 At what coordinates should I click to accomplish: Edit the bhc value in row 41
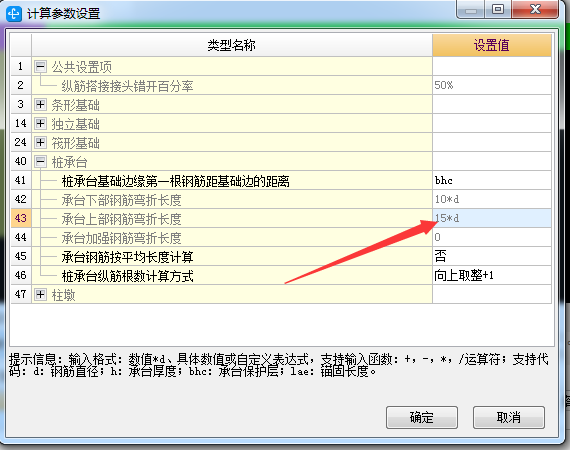[491, 180]
